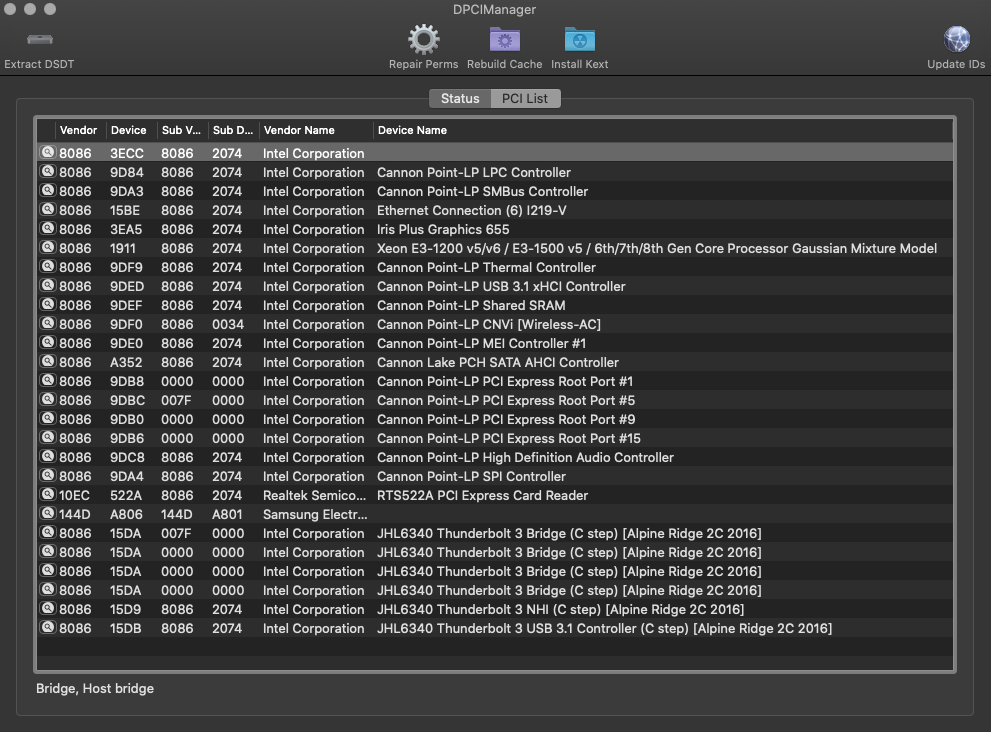Click the 'Bridge, Host bridge' status text
This screenshot has height=732, width=991.
click(95, 688)
